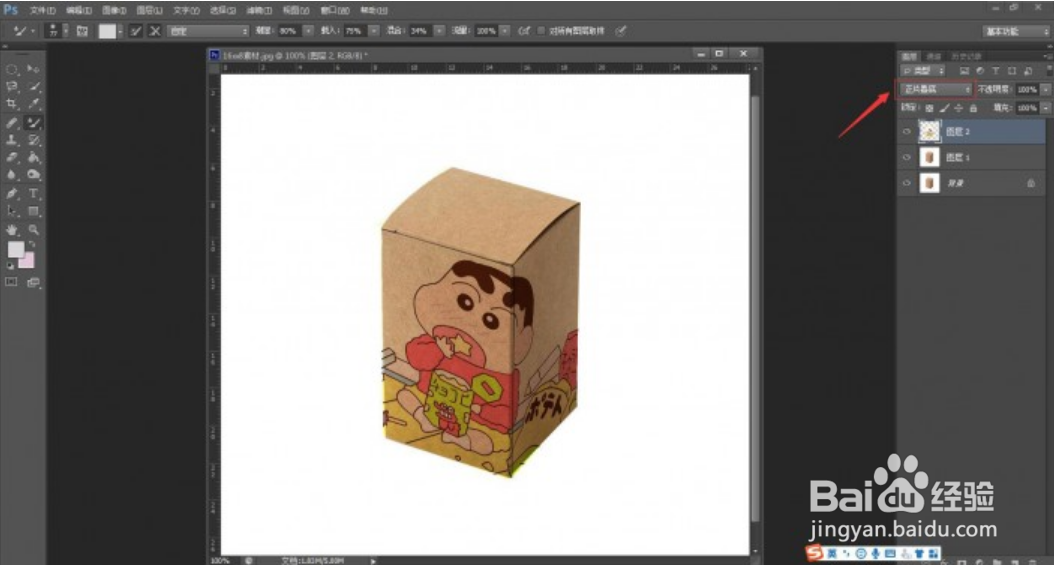Toggle load brush after each stroke
The height and width of the screenshot is (565, 1054).
coord(136,31)
